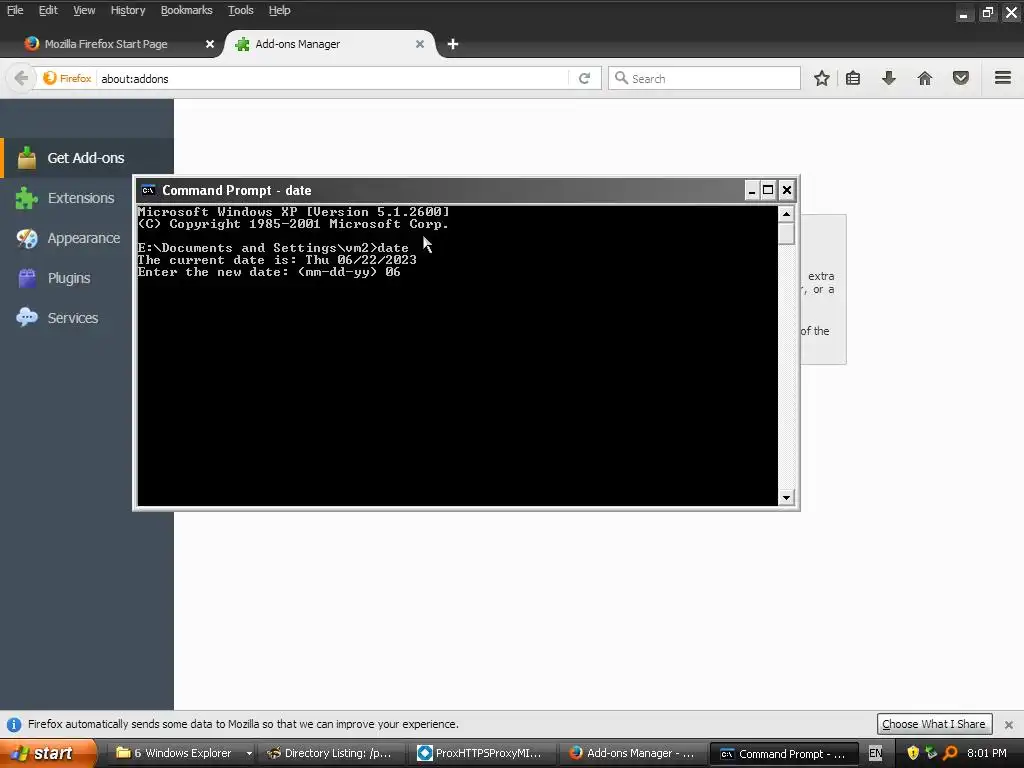Select the Add-ons Manager tab
The image size is (1024, 768).
click(x=330, y=44)
